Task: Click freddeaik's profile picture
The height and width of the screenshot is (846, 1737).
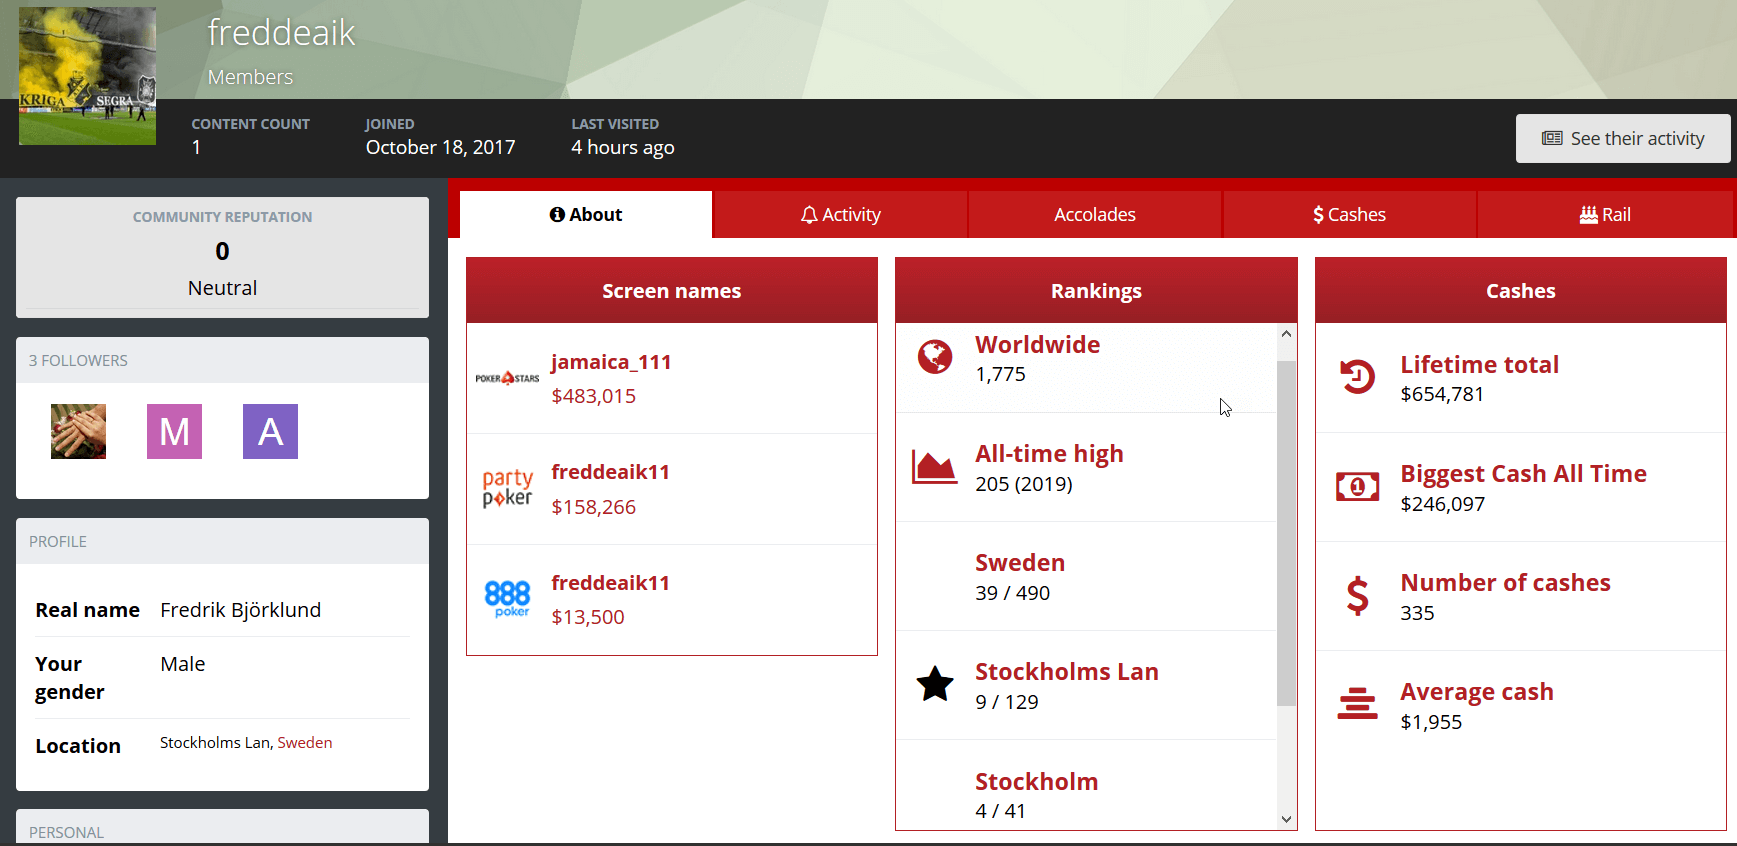Action: pos(88,76)
